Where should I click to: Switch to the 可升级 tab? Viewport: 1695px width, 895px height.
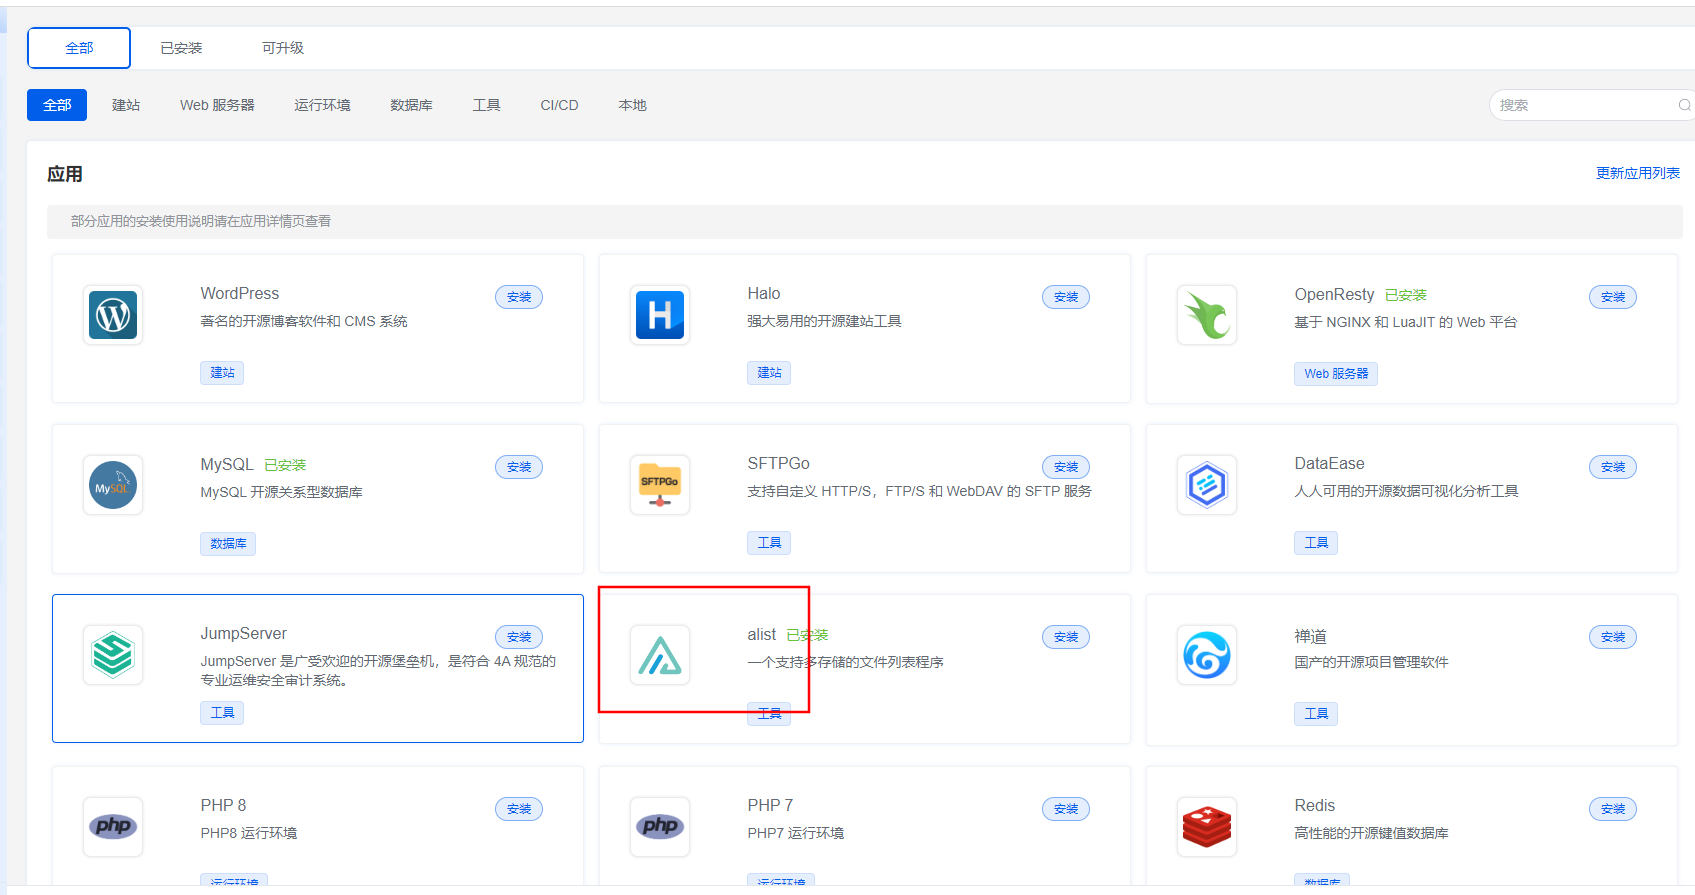point(283,48)
